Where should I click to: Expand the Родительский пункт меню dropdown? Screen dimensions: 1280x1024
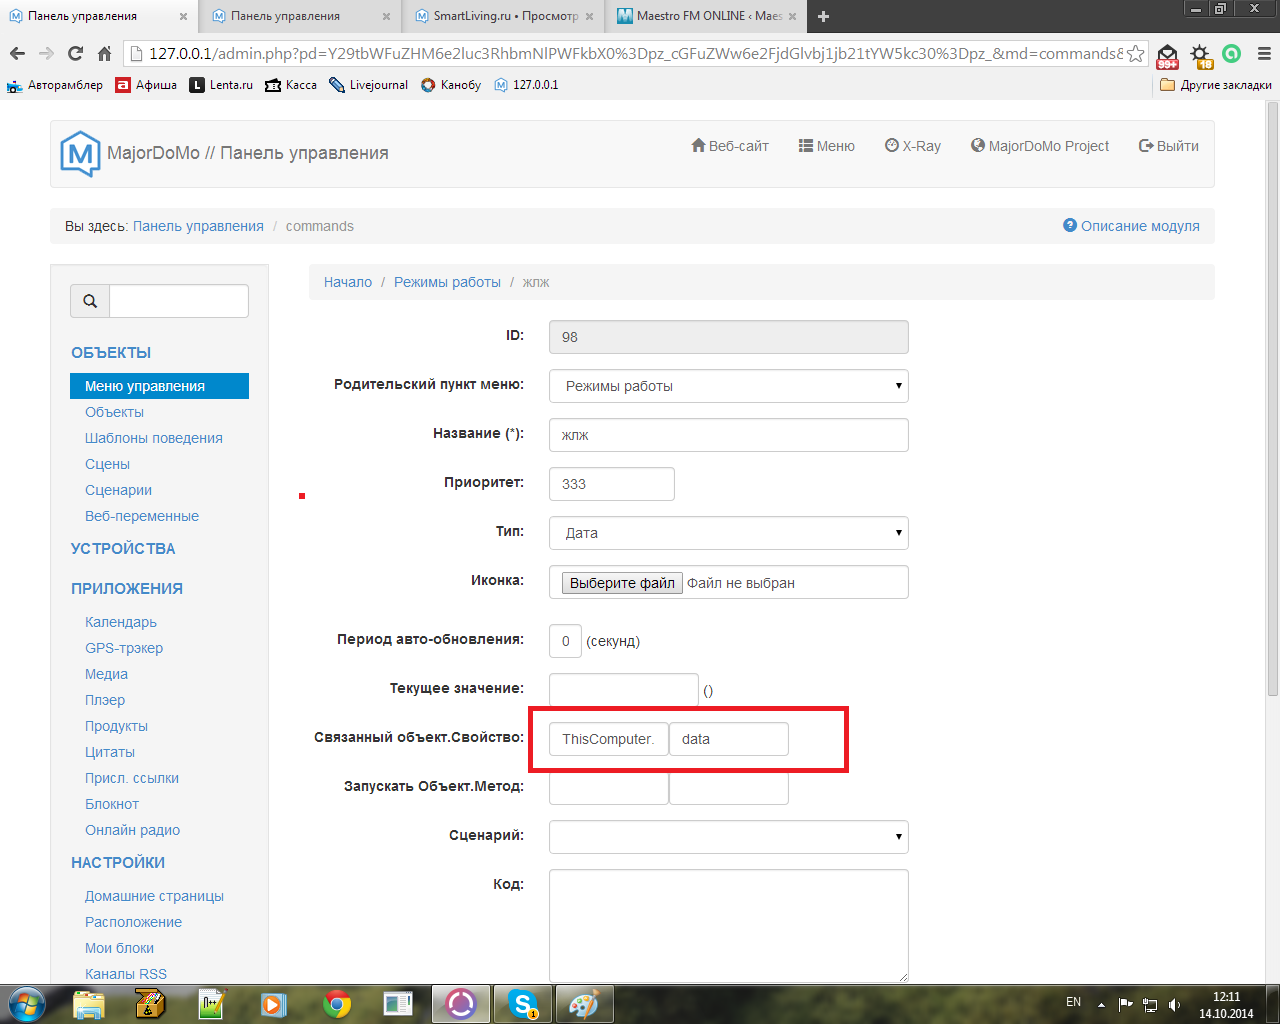coord(728,386)
